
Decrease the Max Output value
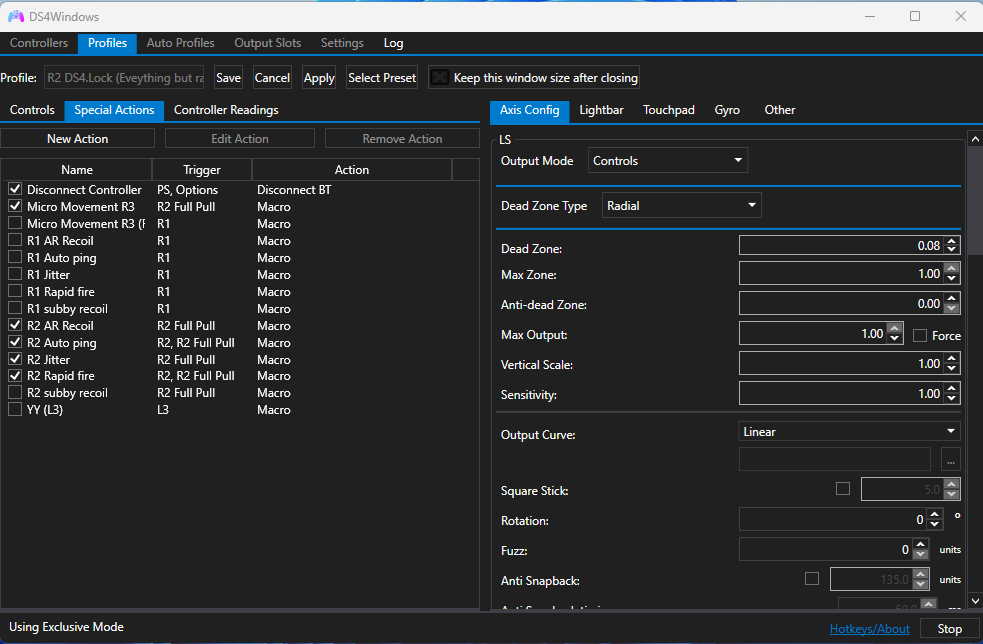tap(895, 339)
